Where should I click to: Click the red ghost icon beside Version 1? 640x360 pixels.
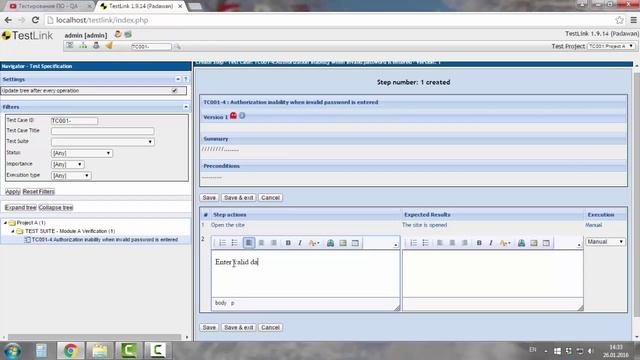coord(233,116)
